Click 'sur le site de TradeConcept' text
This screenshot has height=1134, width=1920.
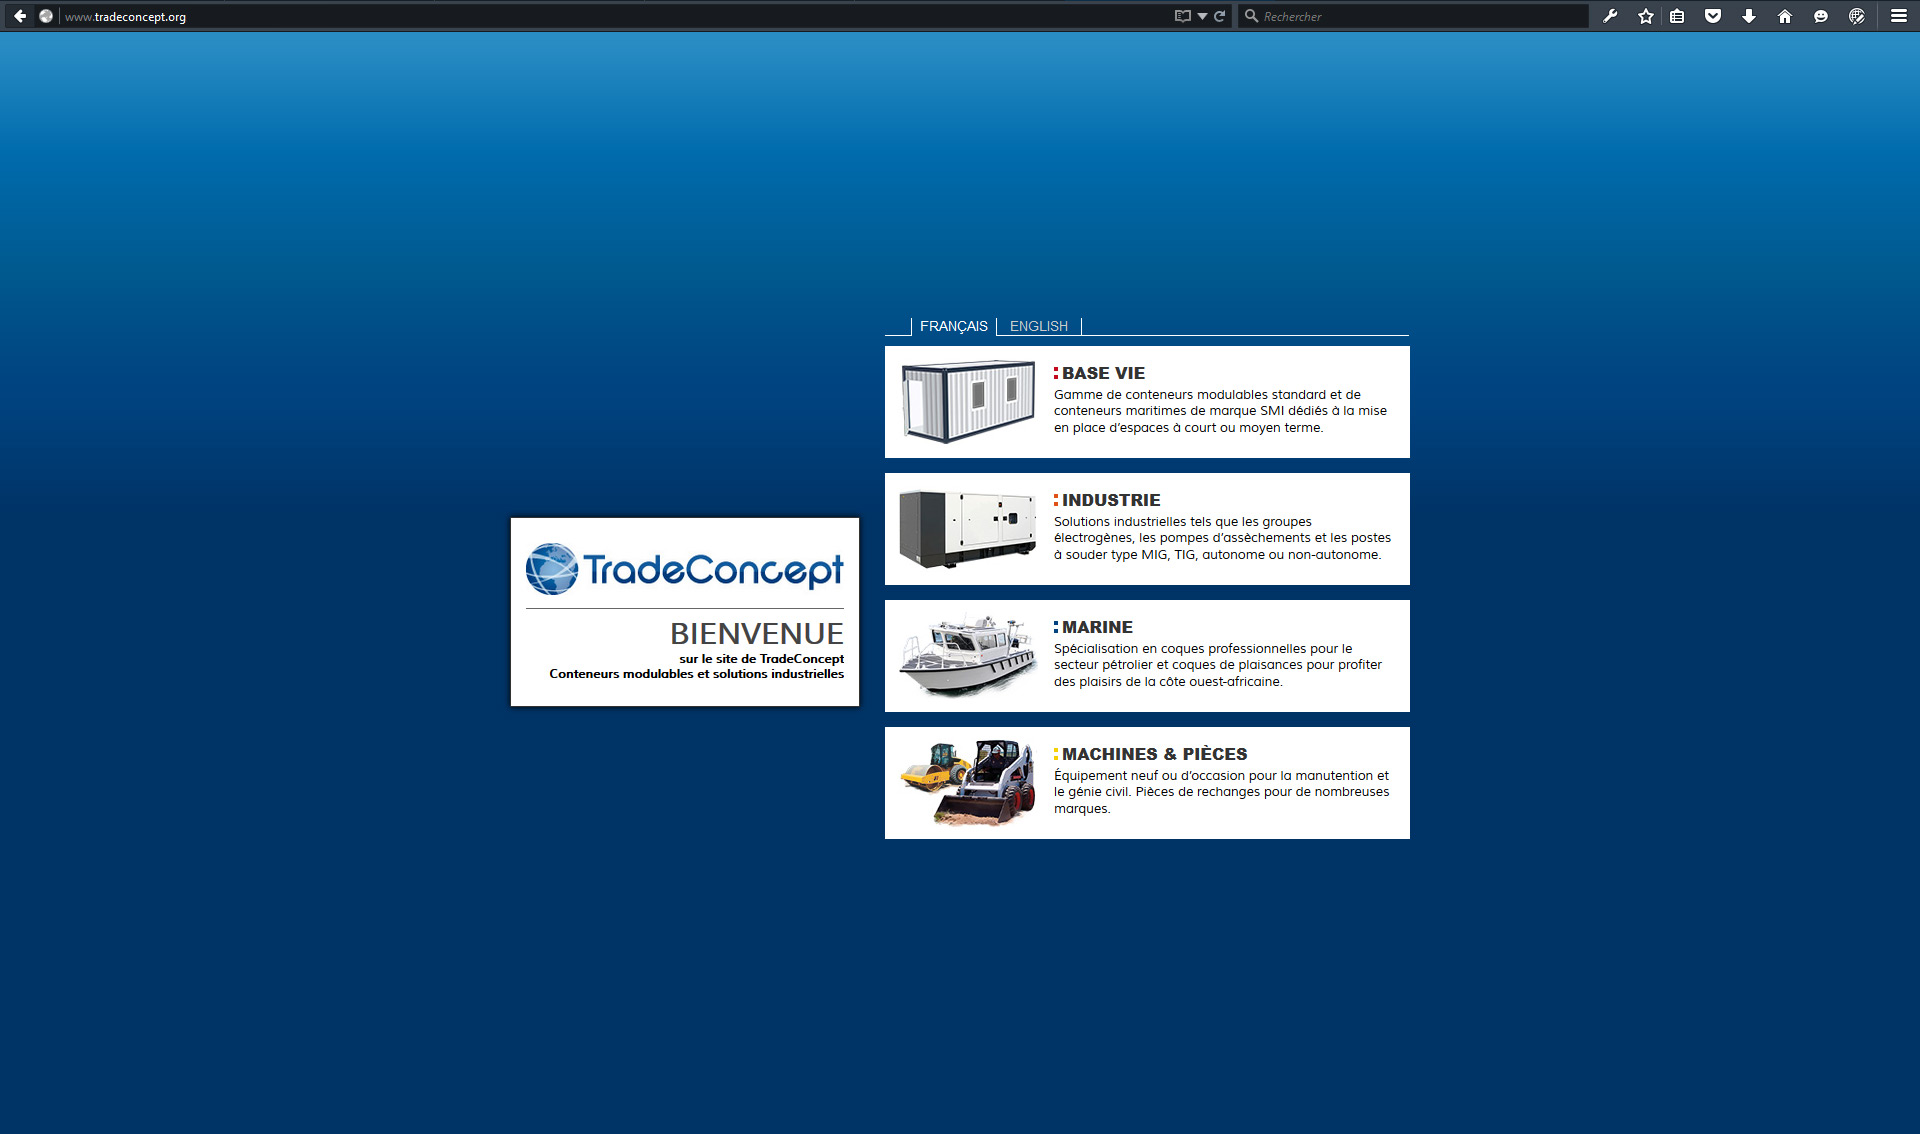pos(762,659)
